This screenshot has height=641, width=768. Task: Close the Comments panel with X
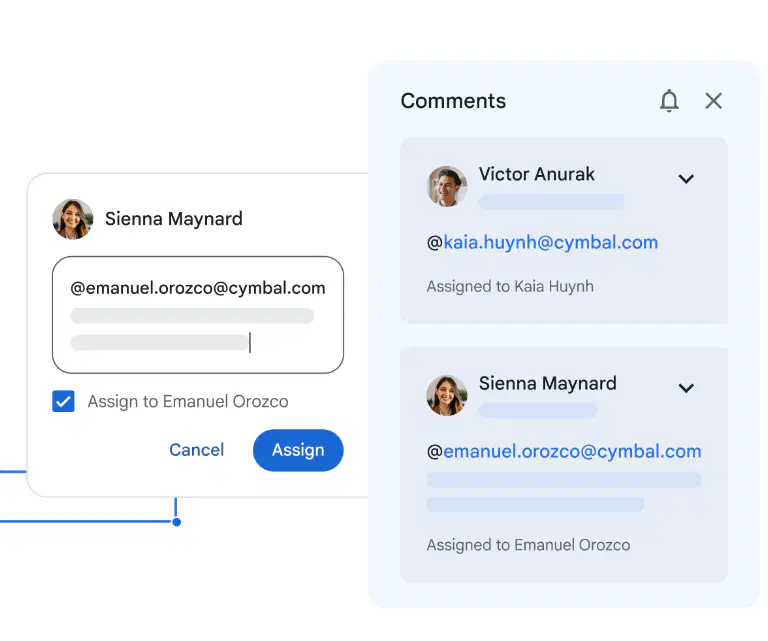tap(713, 101)
